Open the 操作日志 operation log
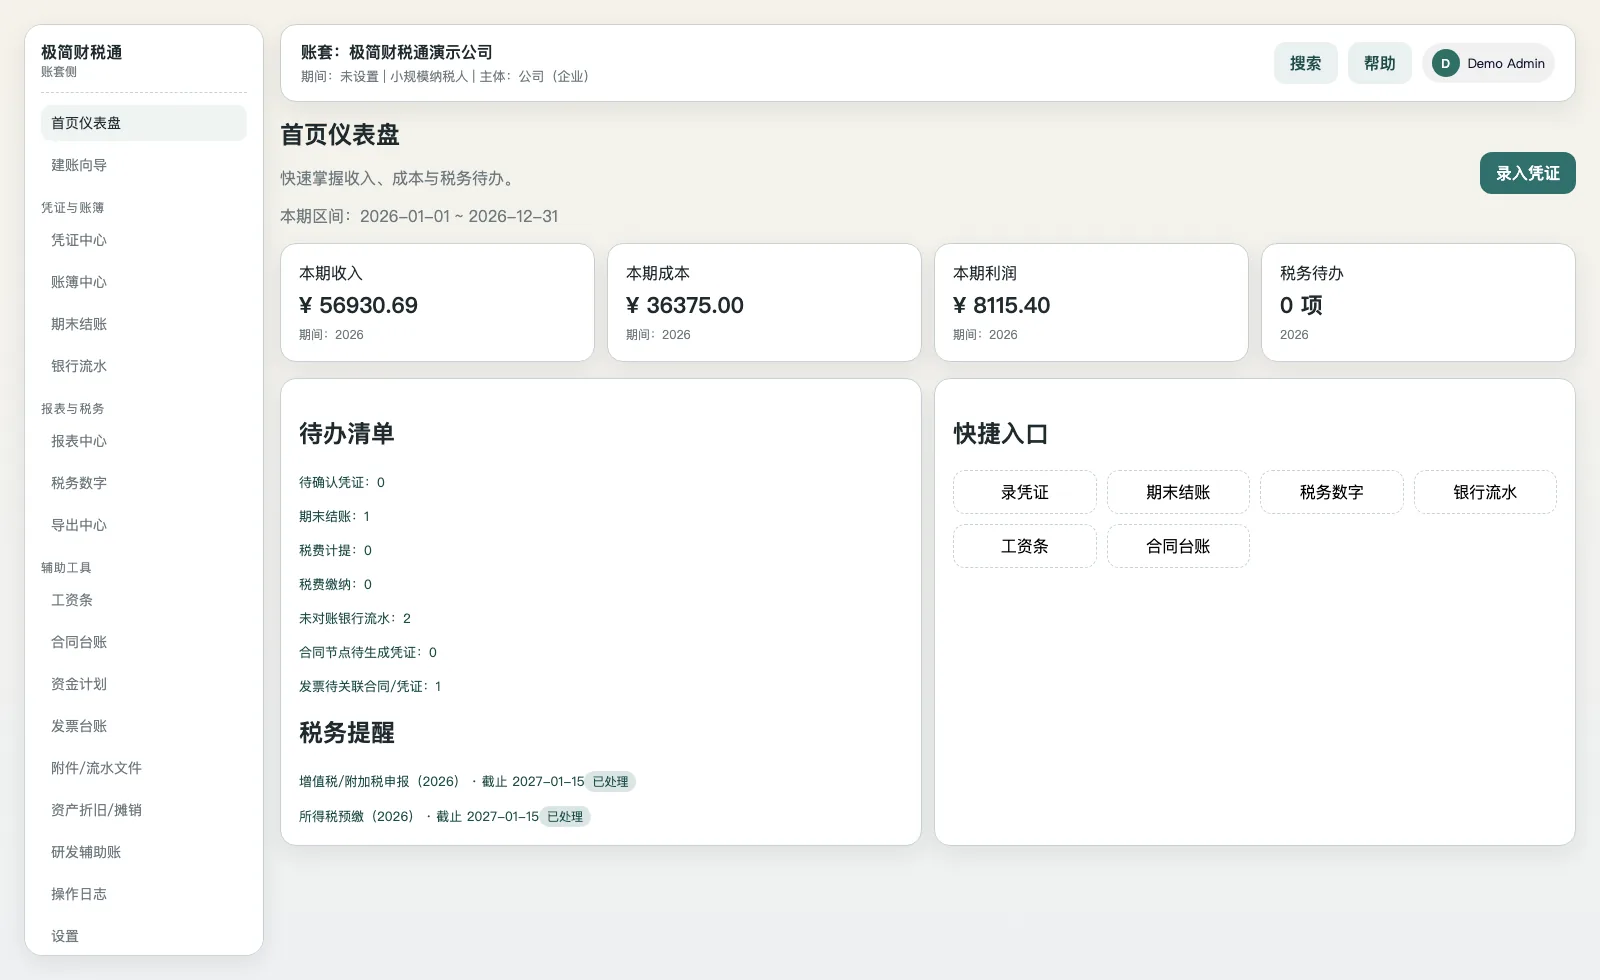Viewport: 1600px width, 980px height. pyautogui.click(x=79, y=894)
